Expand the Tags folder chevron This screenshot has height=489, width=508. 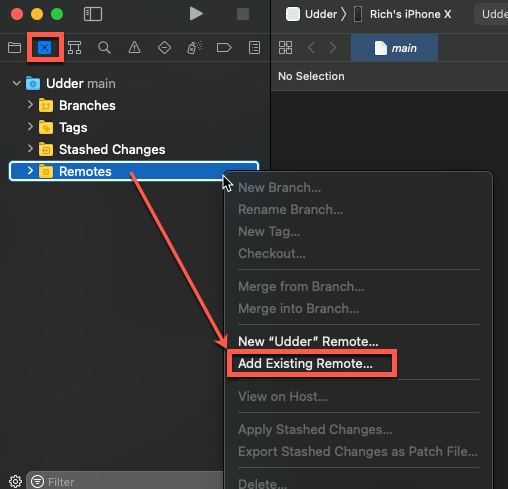(30, 127)
